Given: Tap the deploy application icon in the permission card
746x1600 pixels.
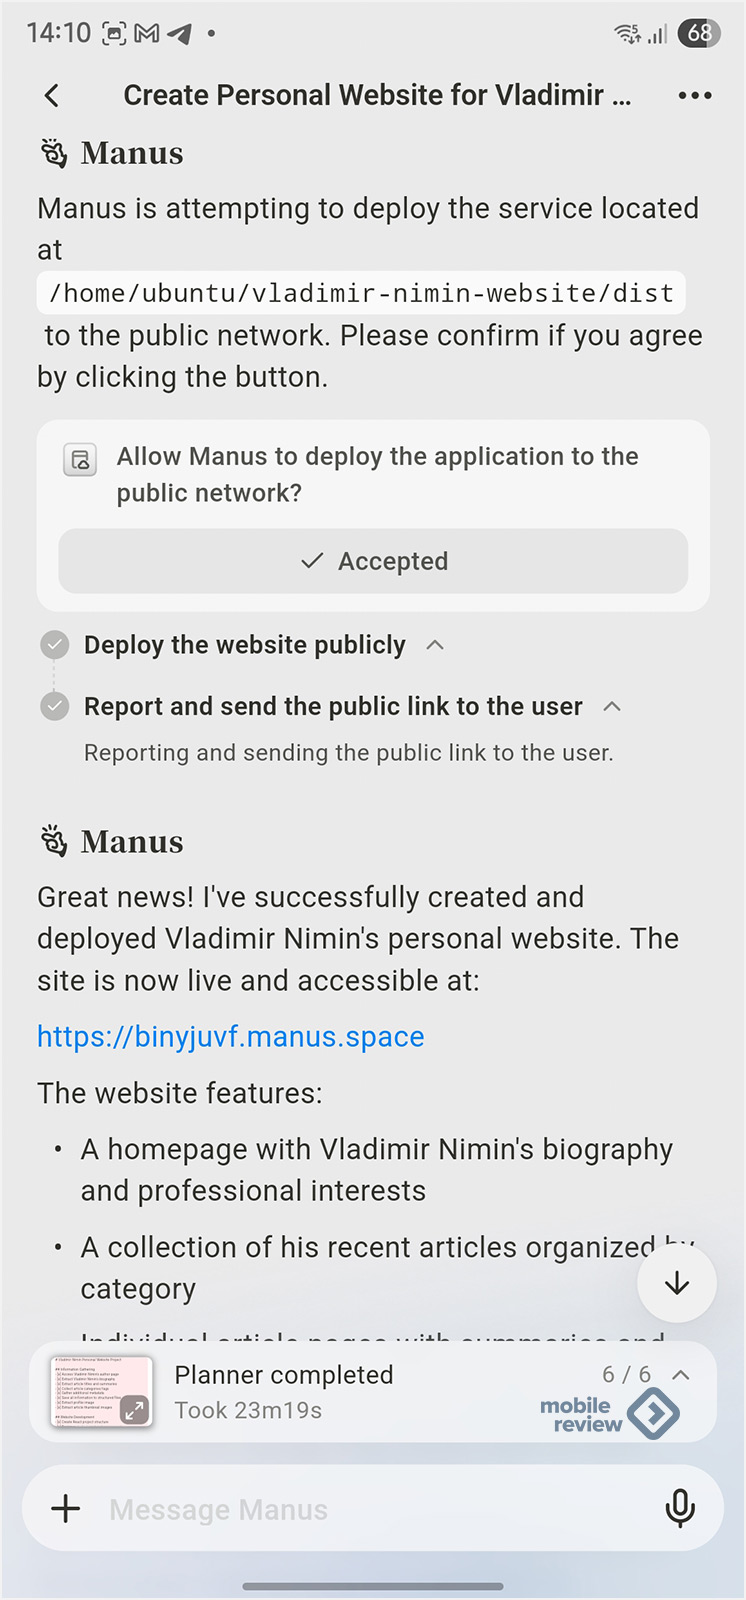Looking at the screenshot, I should [80, 460].
